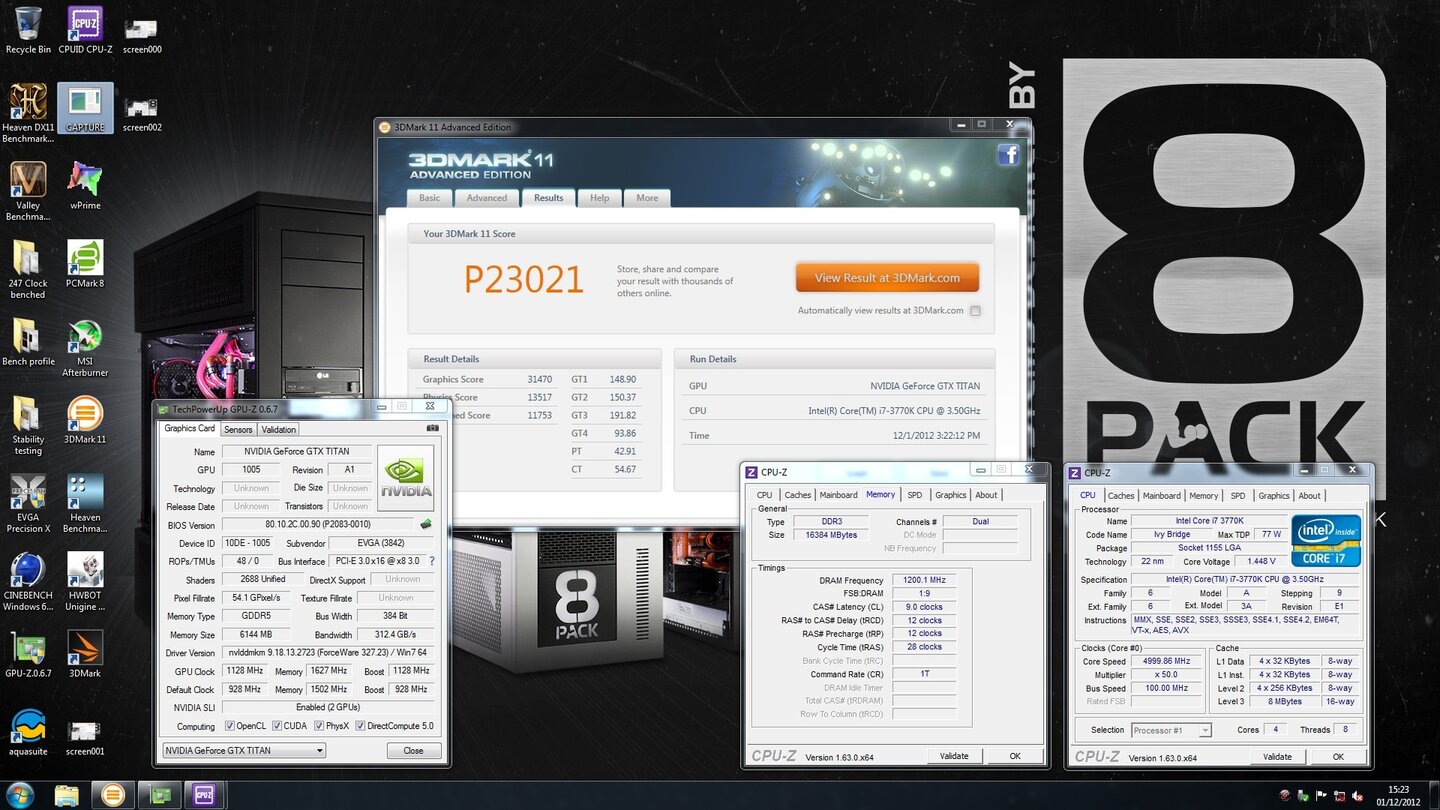This screenshot has width=1440, height=810.
Task: Open Heaven DX11 Benchmark shortcut
Action: (x=28, y=113)
